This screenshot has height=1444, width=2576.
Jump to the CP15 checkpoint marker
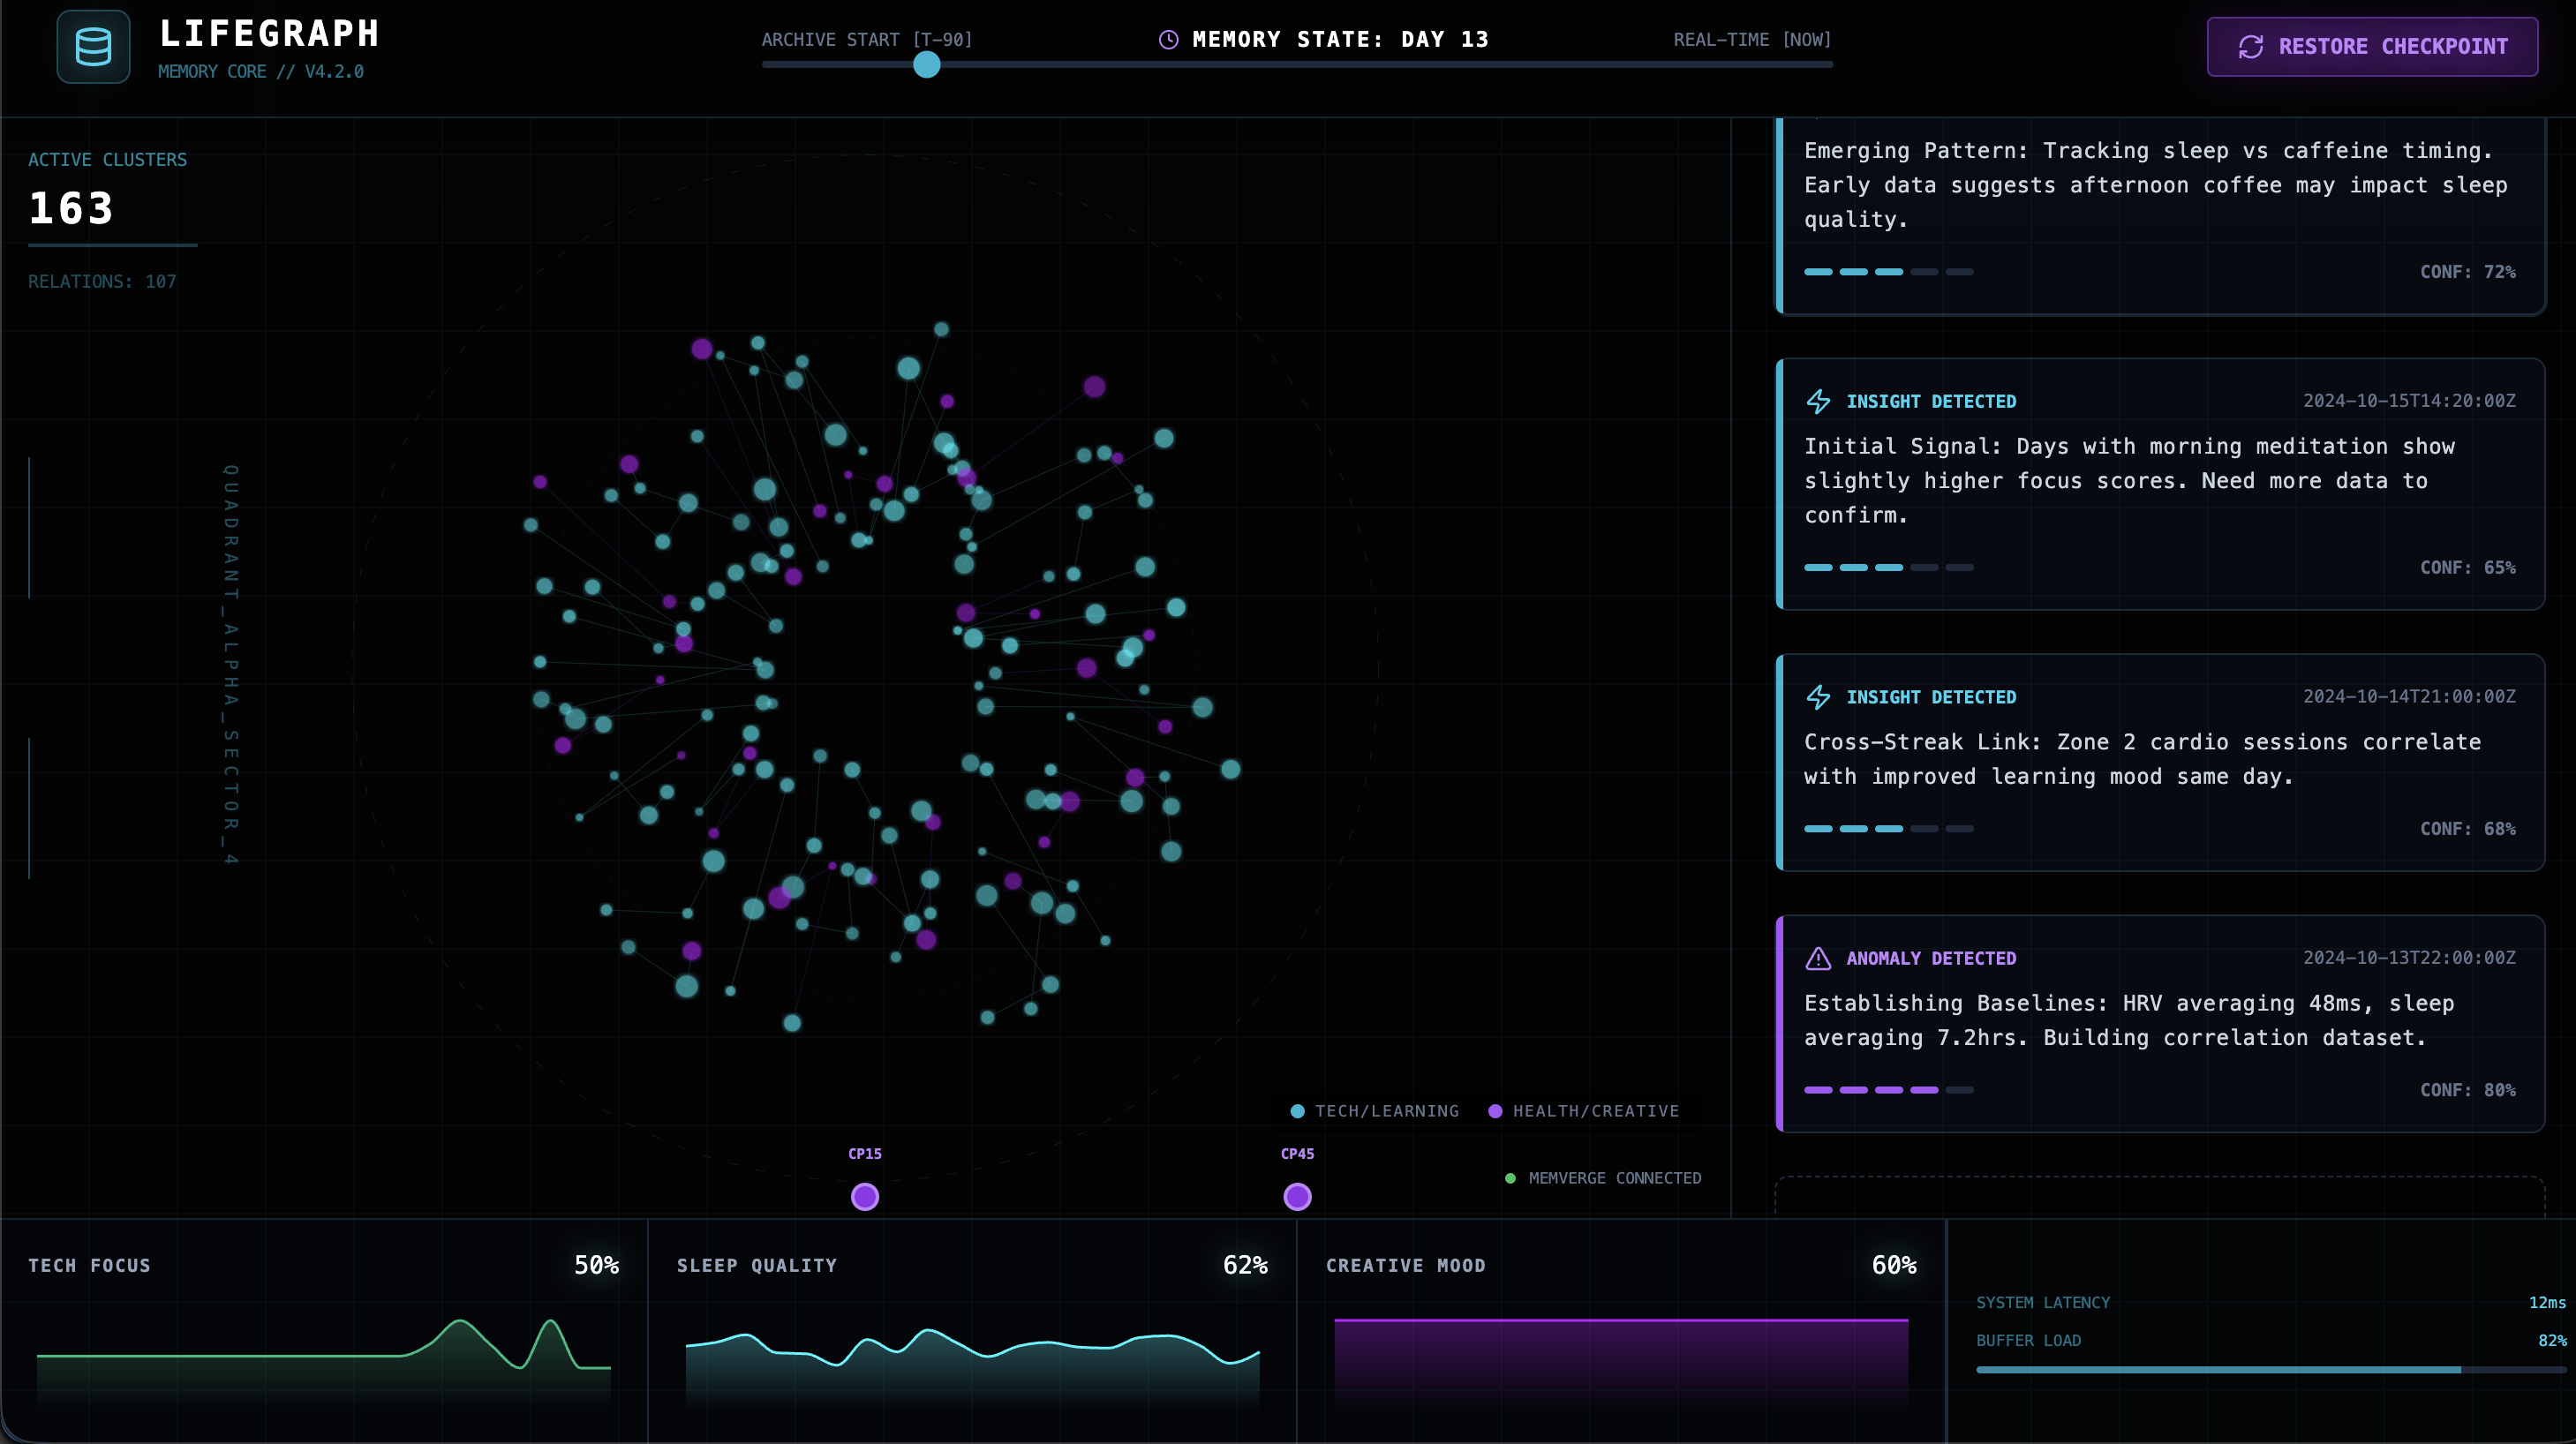[x=864, y=1196]
